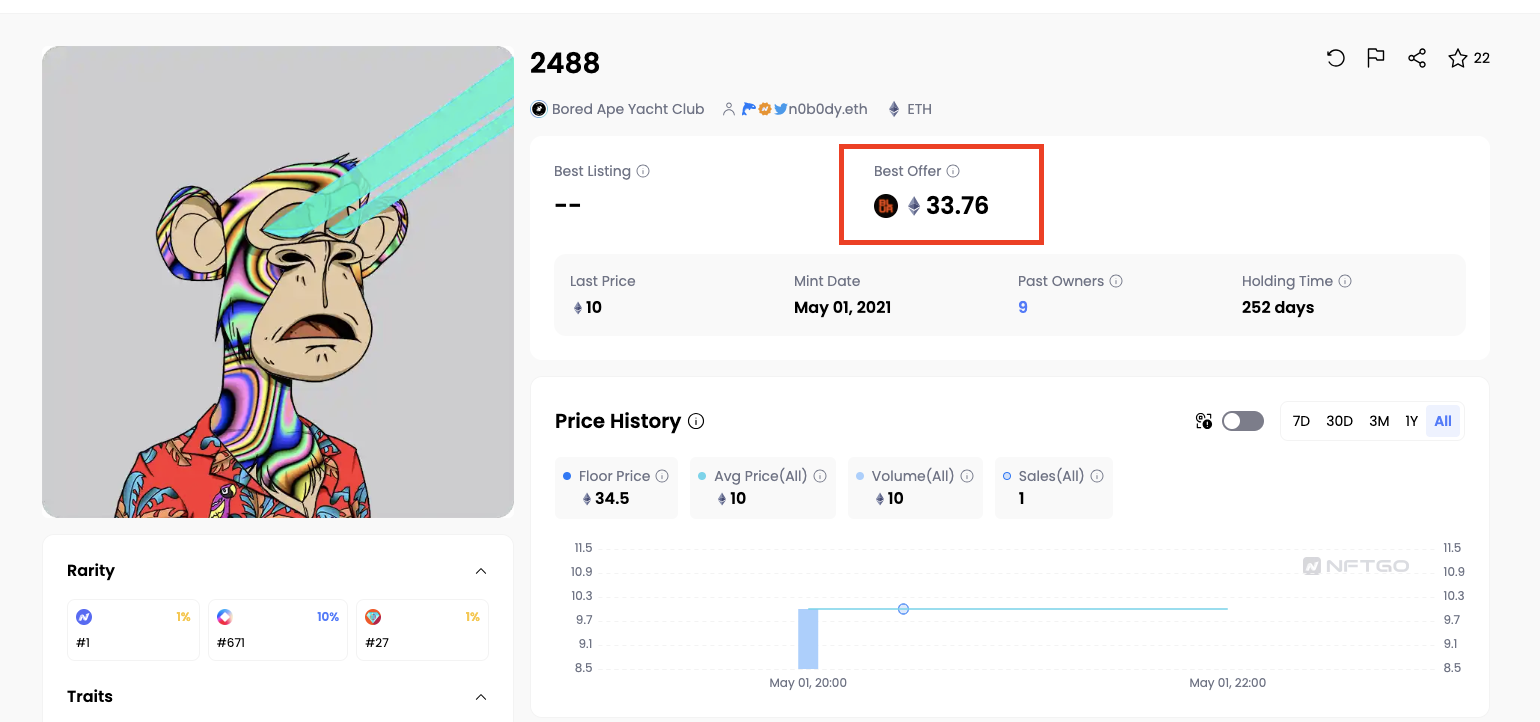Click the favorites count 22

tap(1482, 58)
